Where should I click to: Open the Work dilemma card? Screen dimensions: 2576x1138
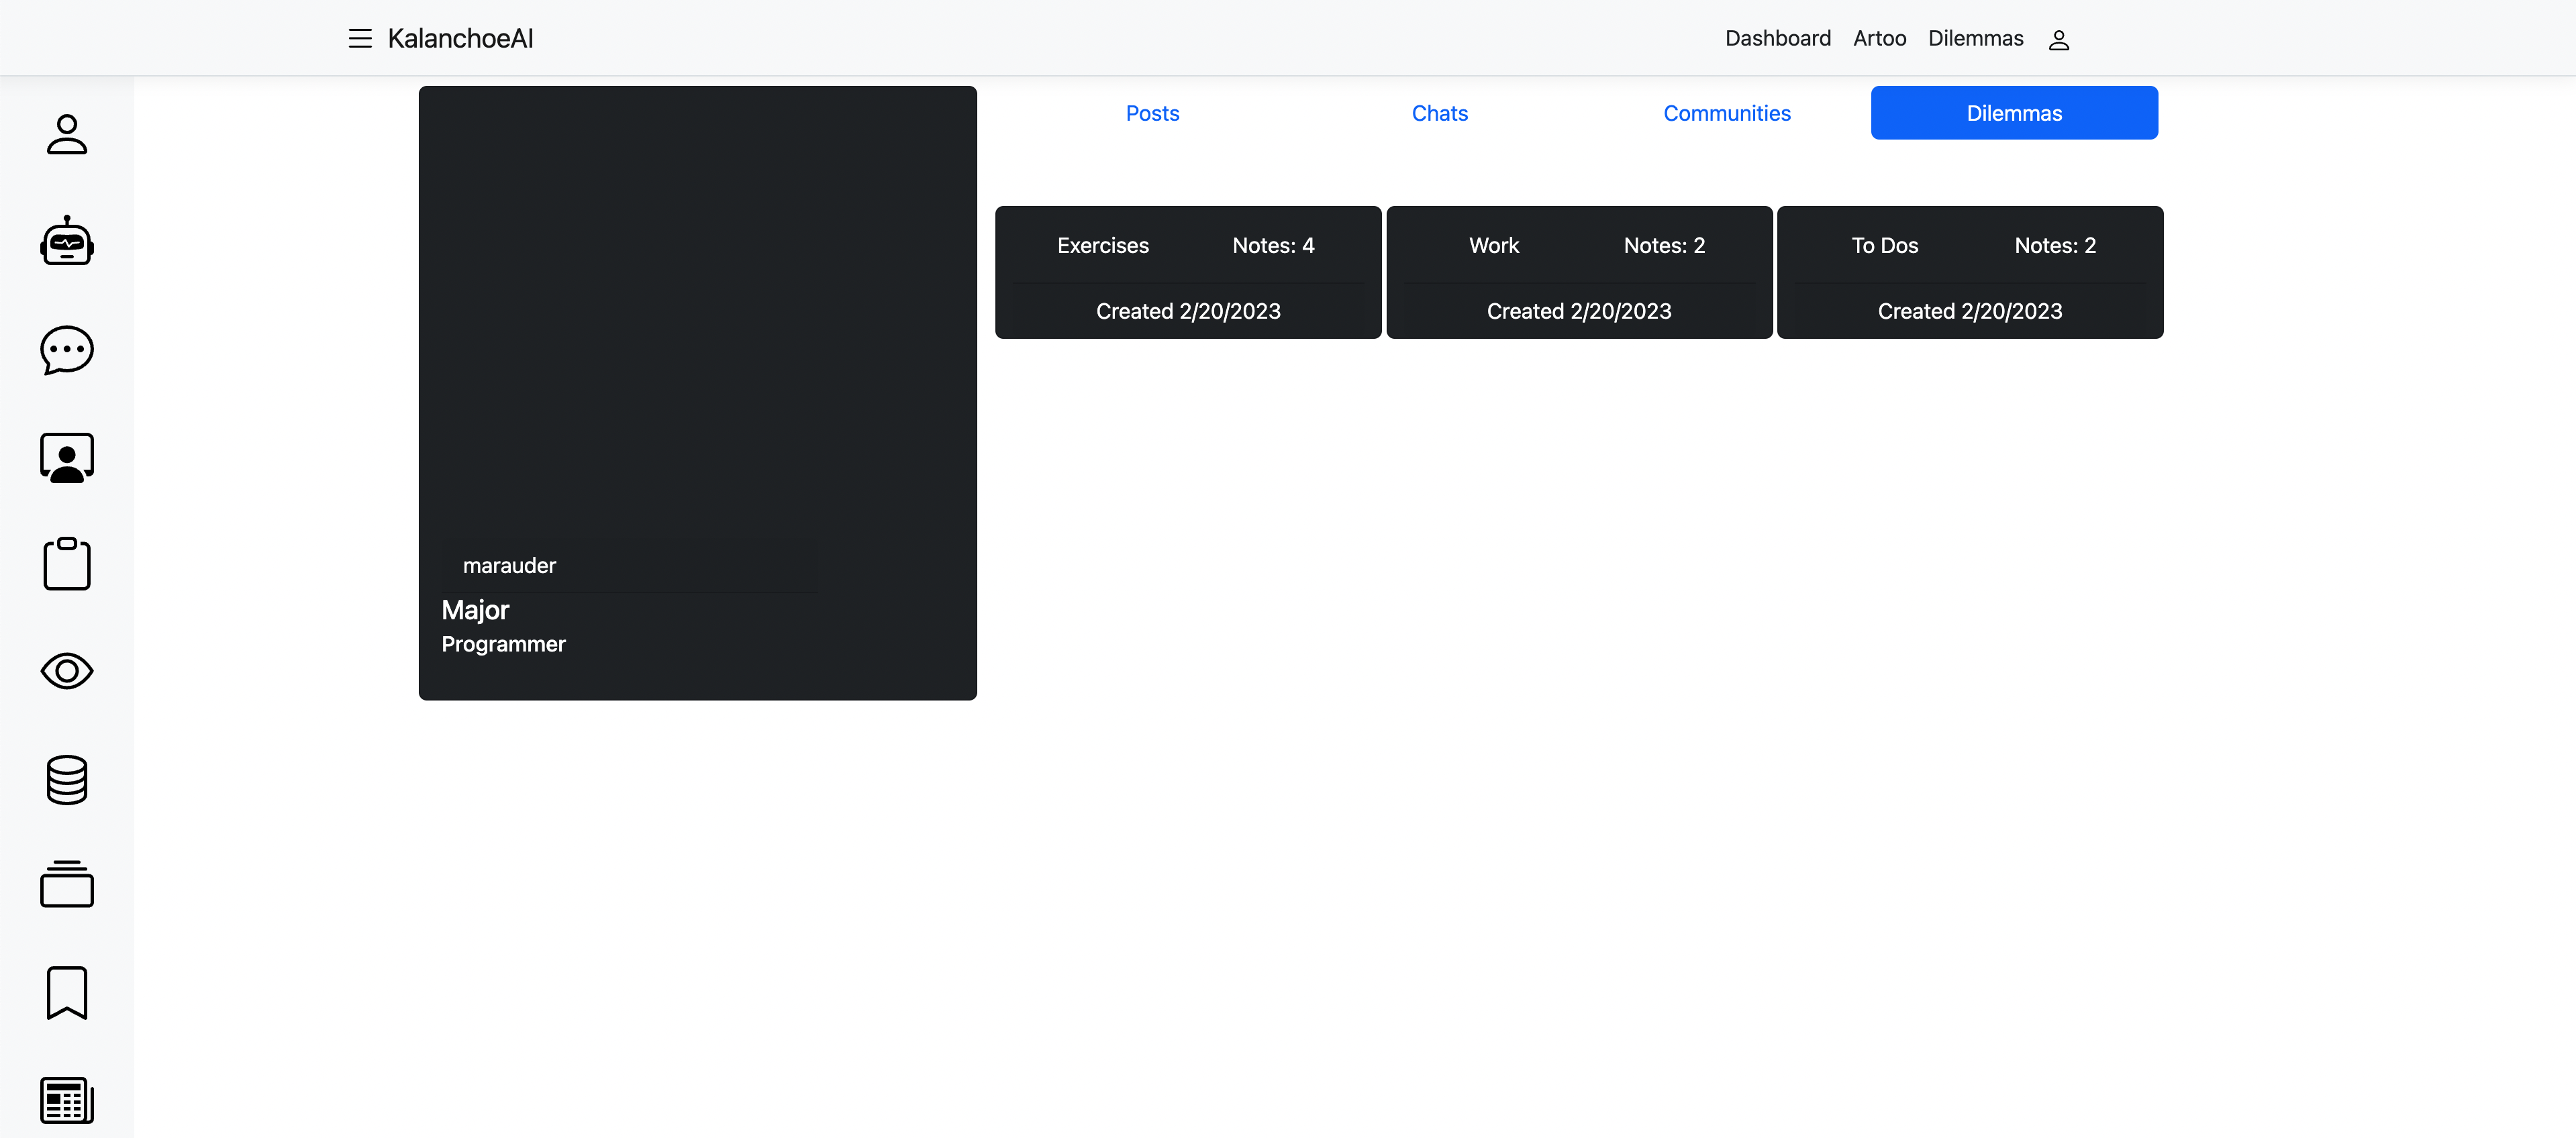(1579, 272)
